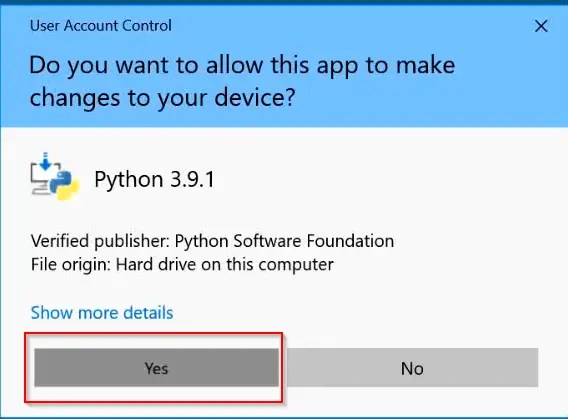Click the word 'Python' in the app name

point(129,179)
